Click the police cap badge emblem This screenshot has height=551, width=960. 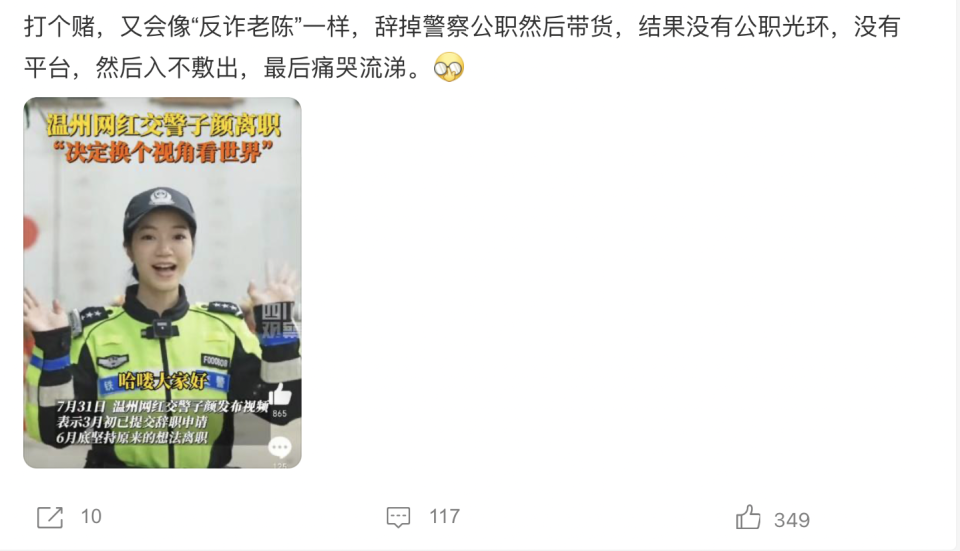point(161,197)
